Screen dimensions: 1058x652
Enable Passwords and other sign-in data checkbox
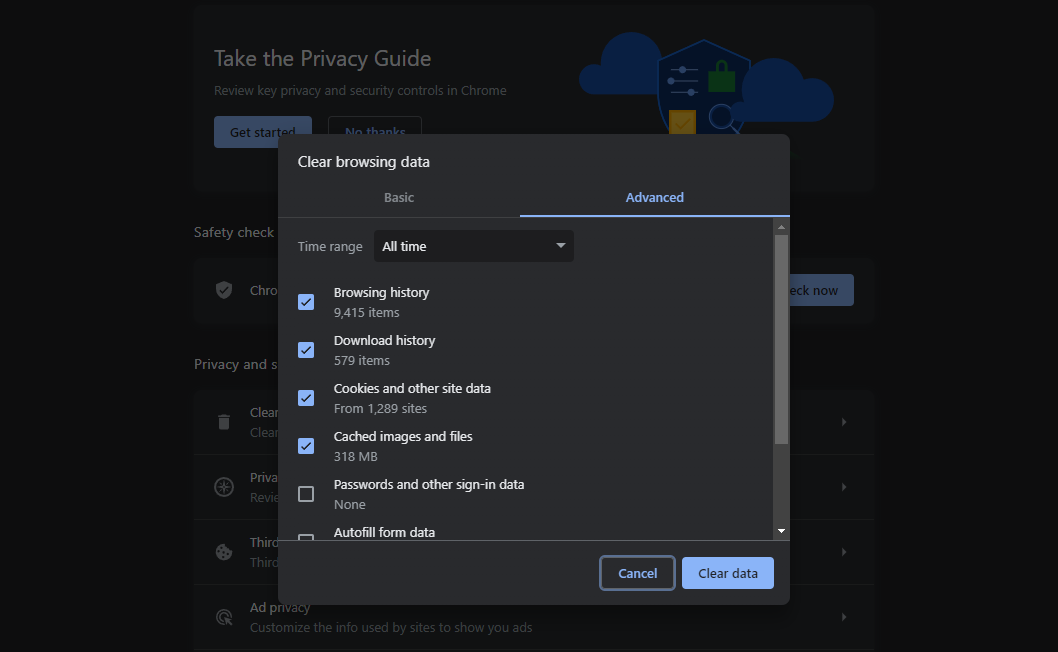[x=306, y=494]
